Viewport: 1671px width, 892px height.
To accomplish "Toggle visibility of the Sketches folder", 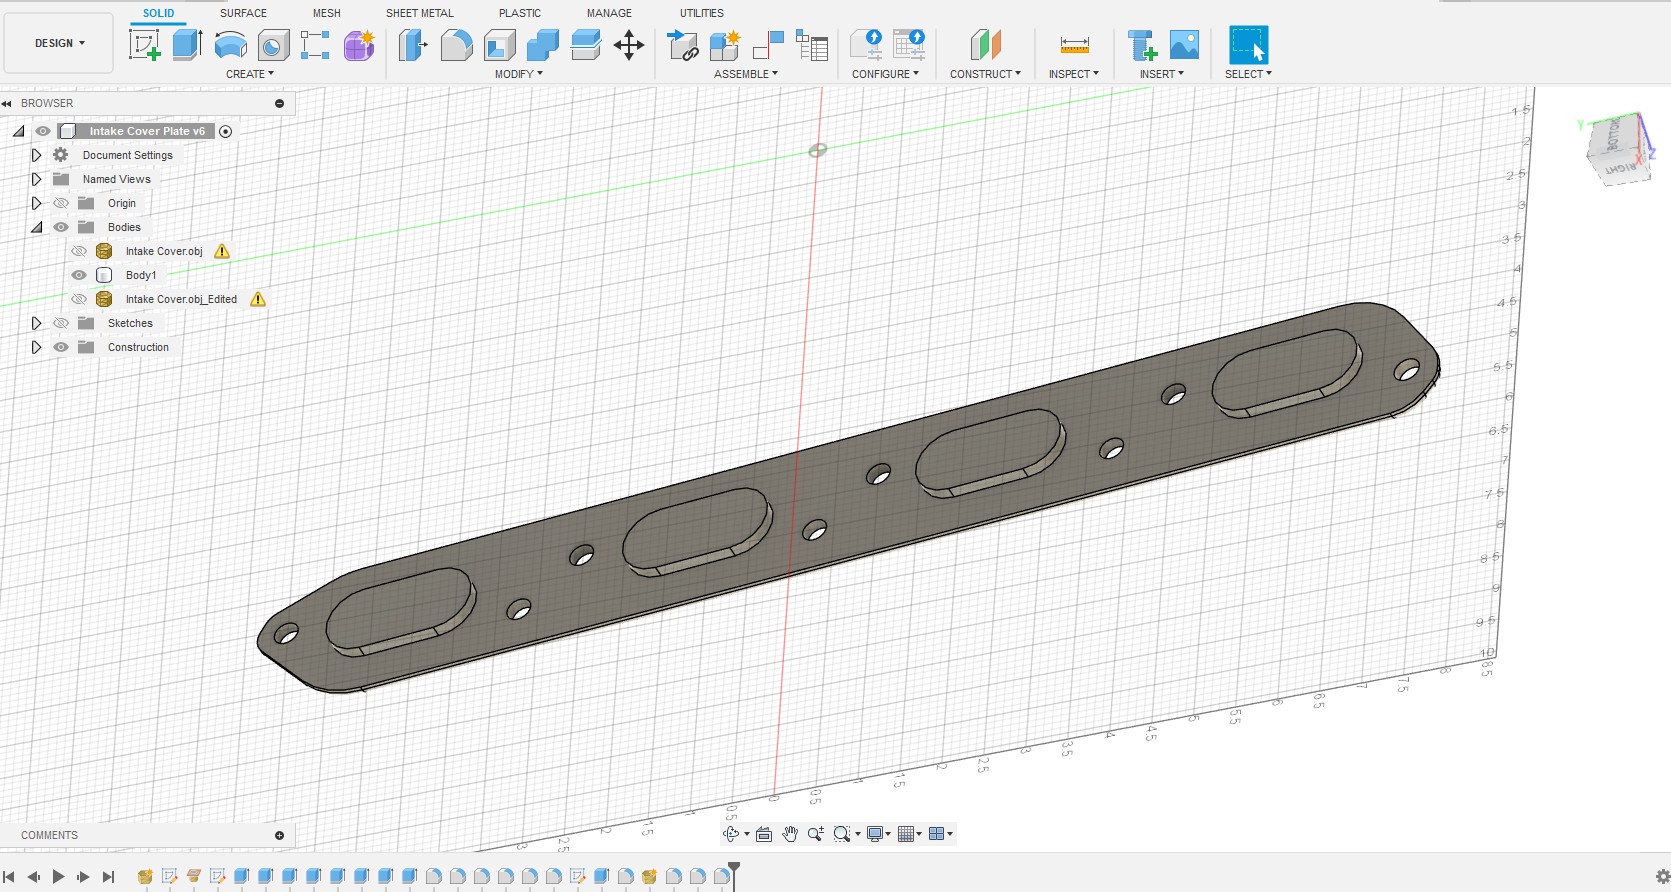I will (61, 323).
